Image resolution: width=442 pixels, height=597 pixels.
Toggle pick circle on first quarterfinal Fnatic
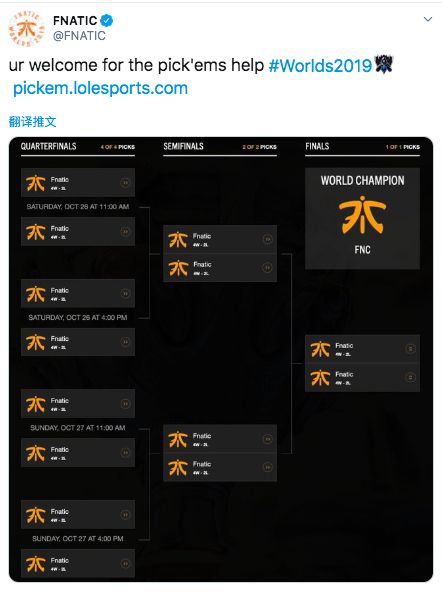pos(125,183)
